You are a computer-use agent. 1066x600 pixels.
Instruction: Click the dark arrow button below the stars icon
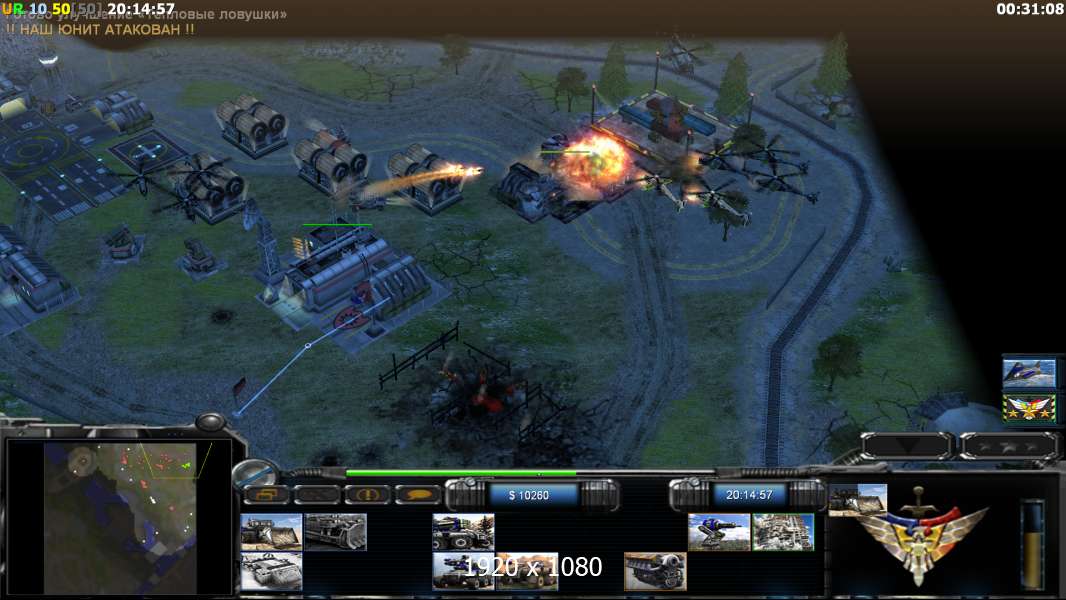[1009, 446]
